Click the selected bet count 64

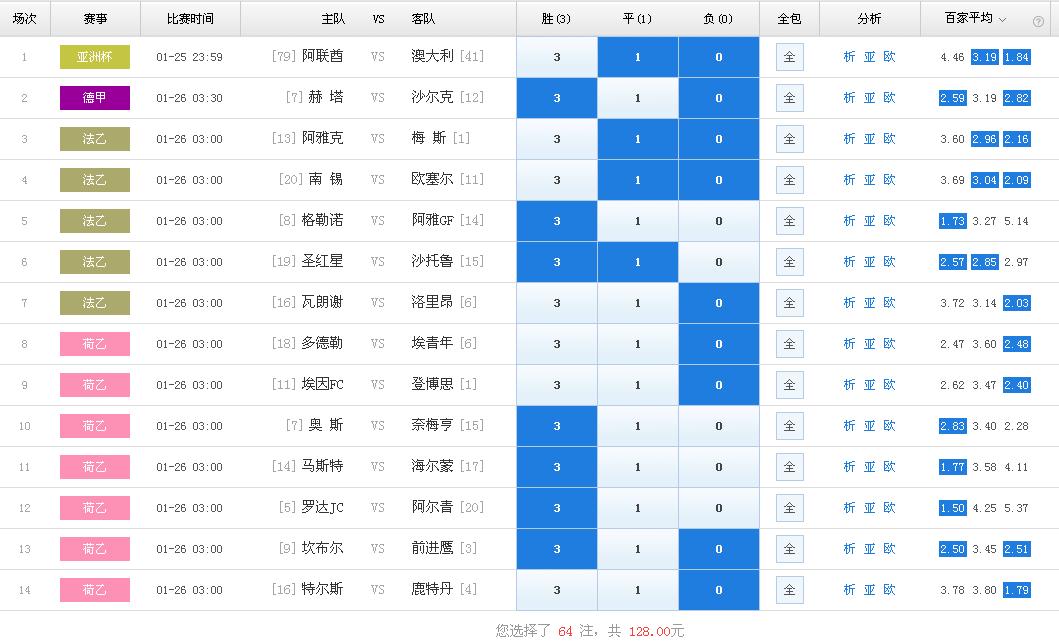click(x=565, y=631)
